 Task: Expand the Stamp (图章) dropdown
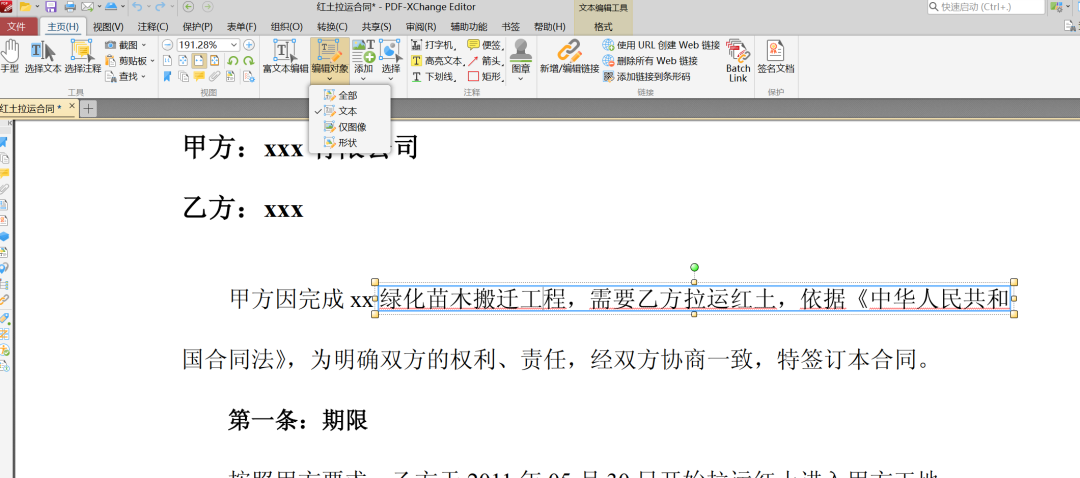click(x=521, y=78)
